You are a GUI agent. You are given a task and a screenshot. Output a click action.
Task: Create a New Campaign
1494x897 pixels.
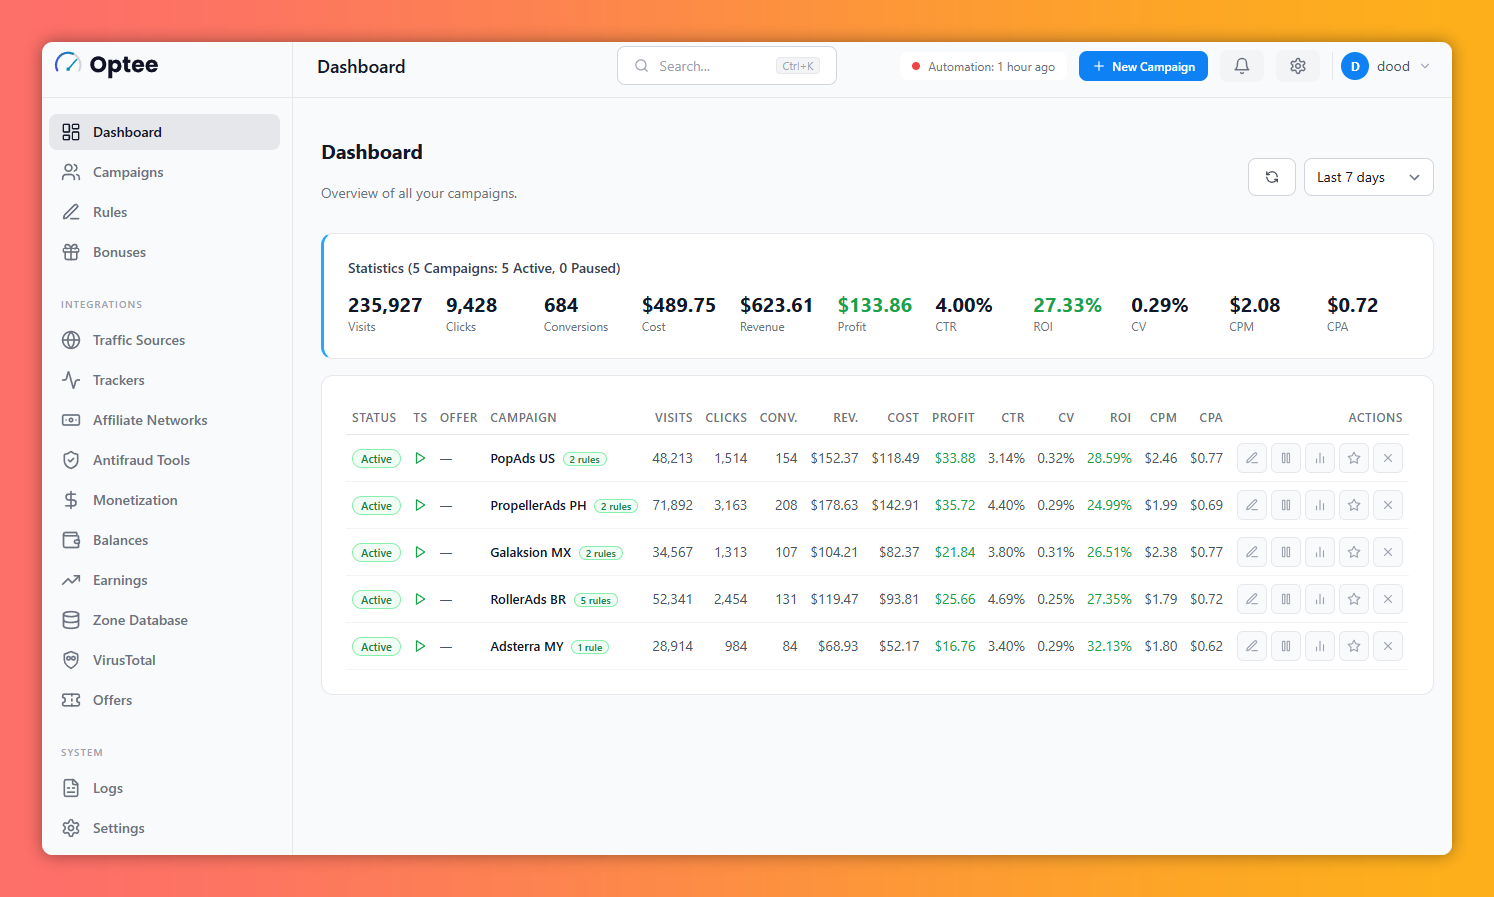click(1143, 66)
